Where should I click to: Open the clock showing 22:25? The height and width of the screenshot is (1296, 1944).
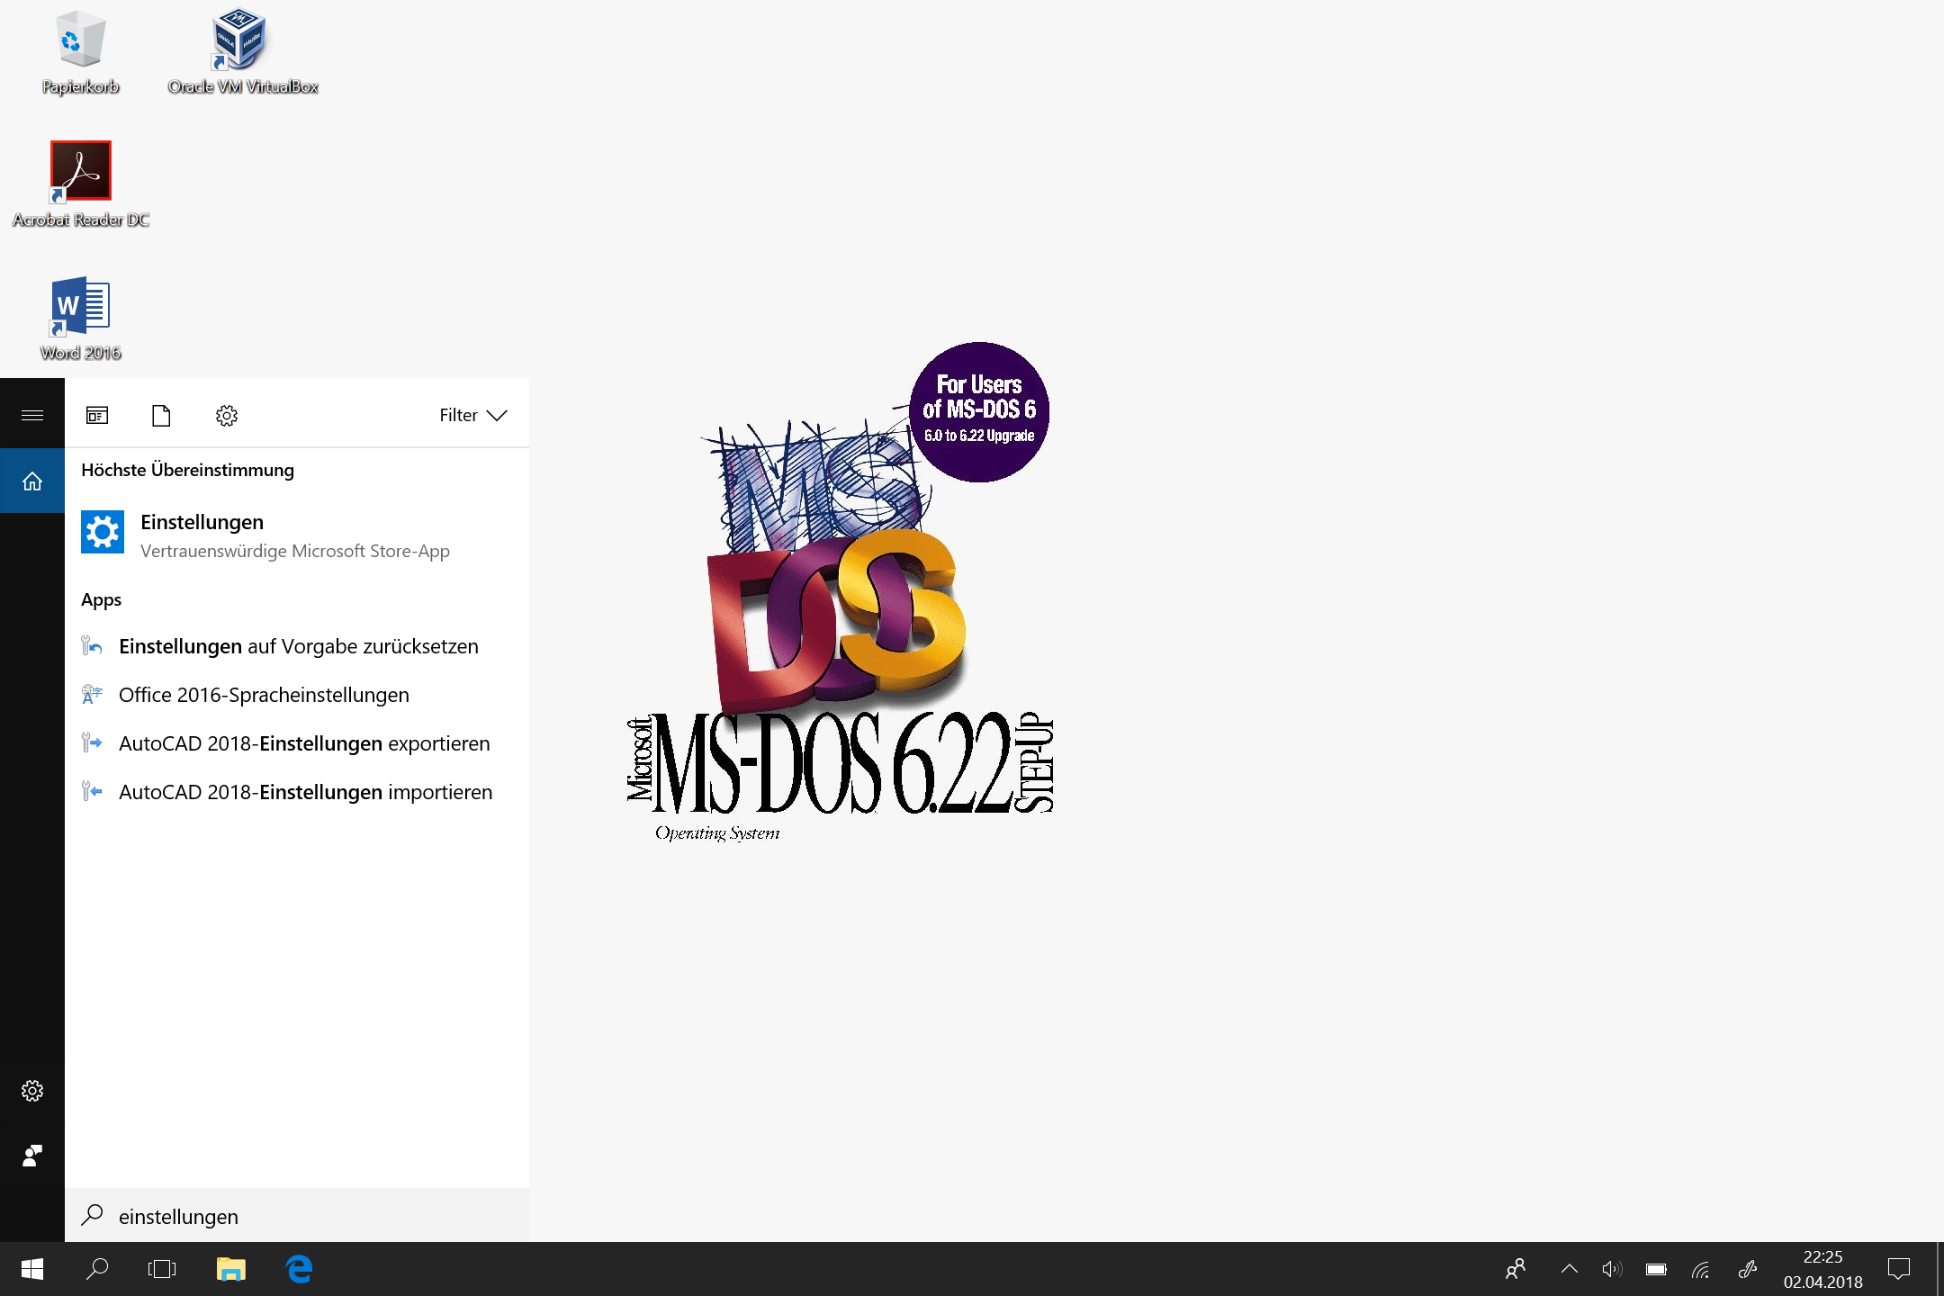1822,1269
